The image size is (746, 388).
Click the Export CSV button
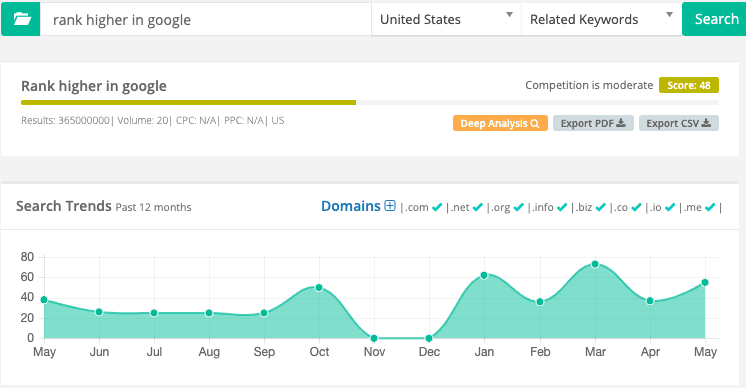(678, 123)
